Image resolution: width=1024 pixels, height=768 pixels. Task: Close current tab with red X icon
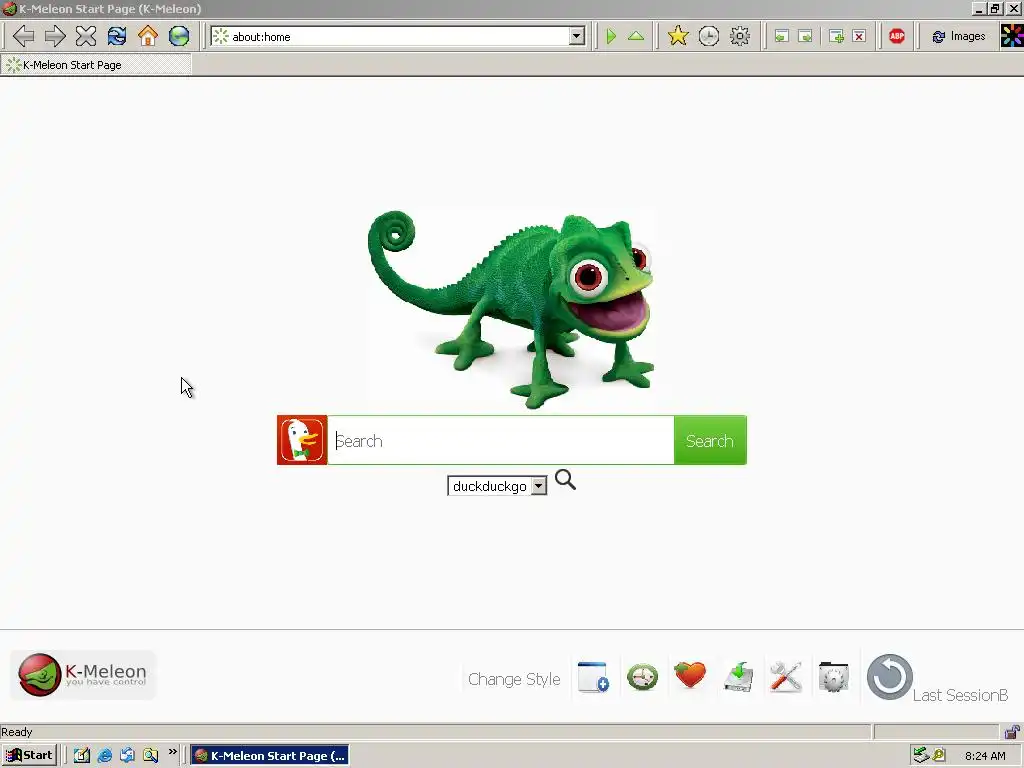click(x=860, y=37)
